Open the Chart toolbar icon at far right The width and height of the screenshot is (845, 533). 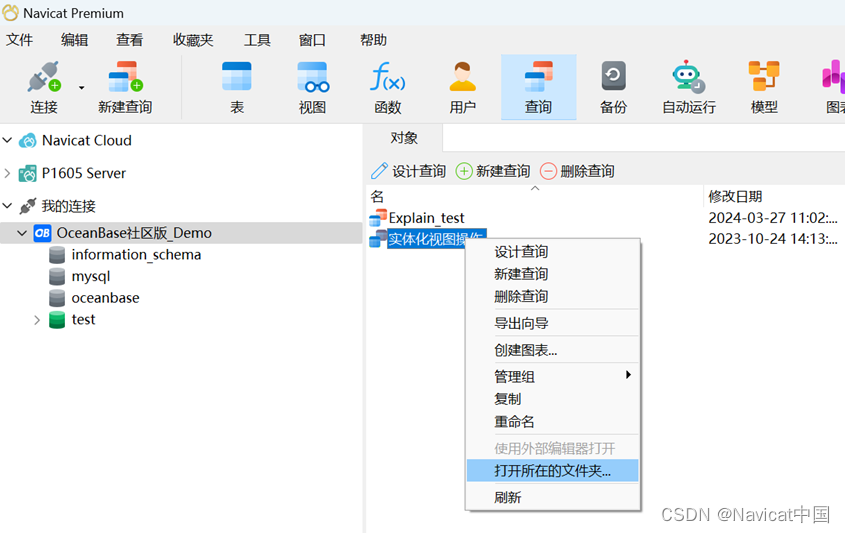[x=833, y=76]
